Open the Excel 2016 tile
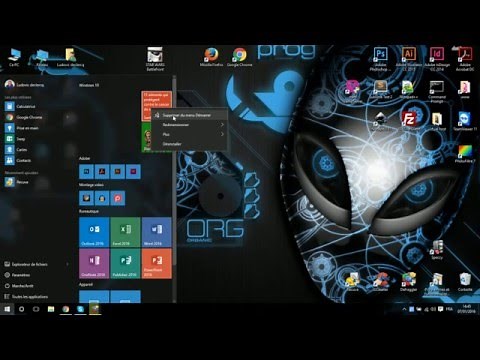This screenshot has height=360, width=480. point(125,232)
